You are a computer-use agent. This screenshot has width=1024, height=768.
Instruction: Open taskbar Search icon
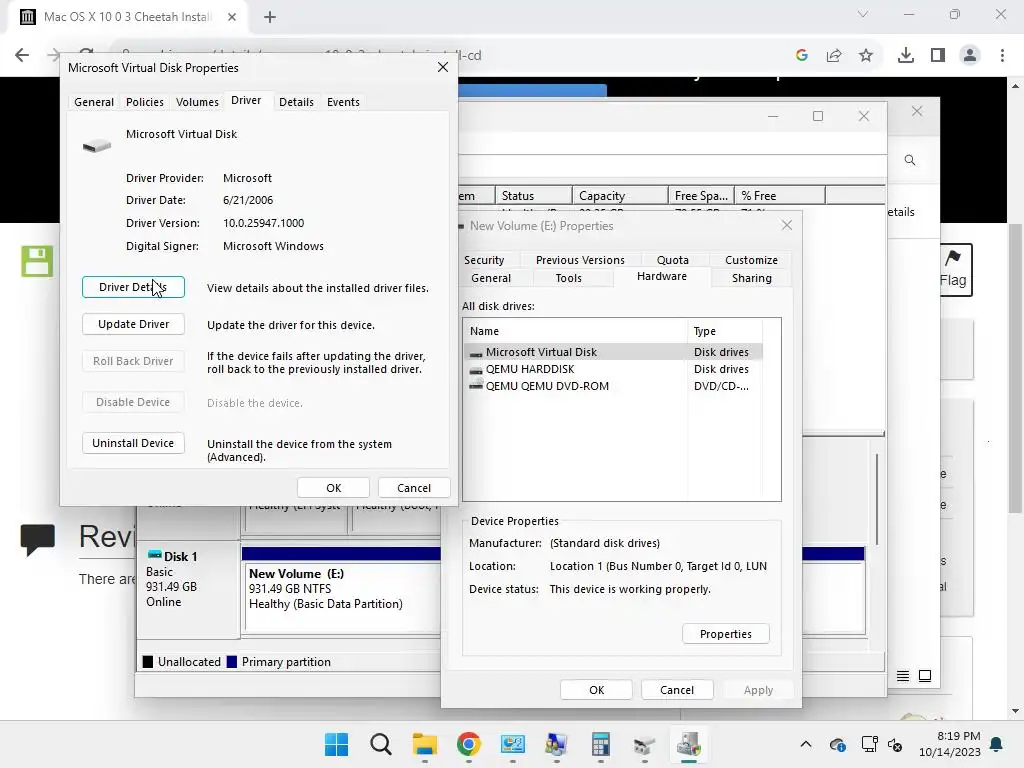pos(380,744)
